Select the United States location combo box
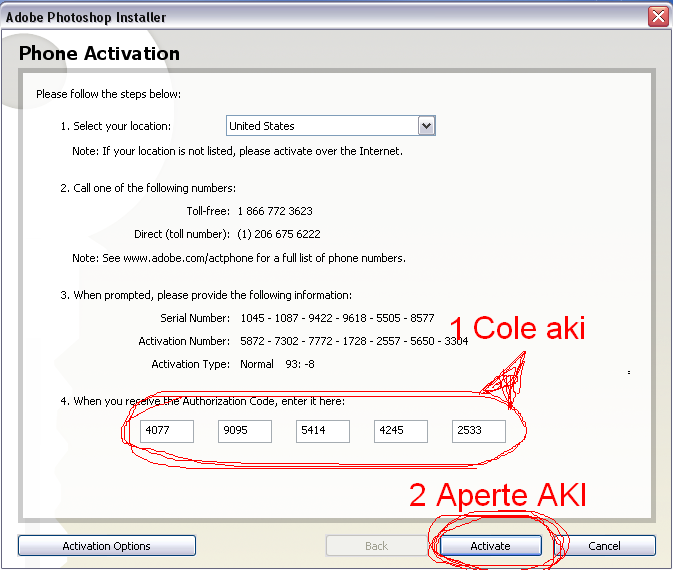This screenshot has width=673, height=570. pos(330,126)
